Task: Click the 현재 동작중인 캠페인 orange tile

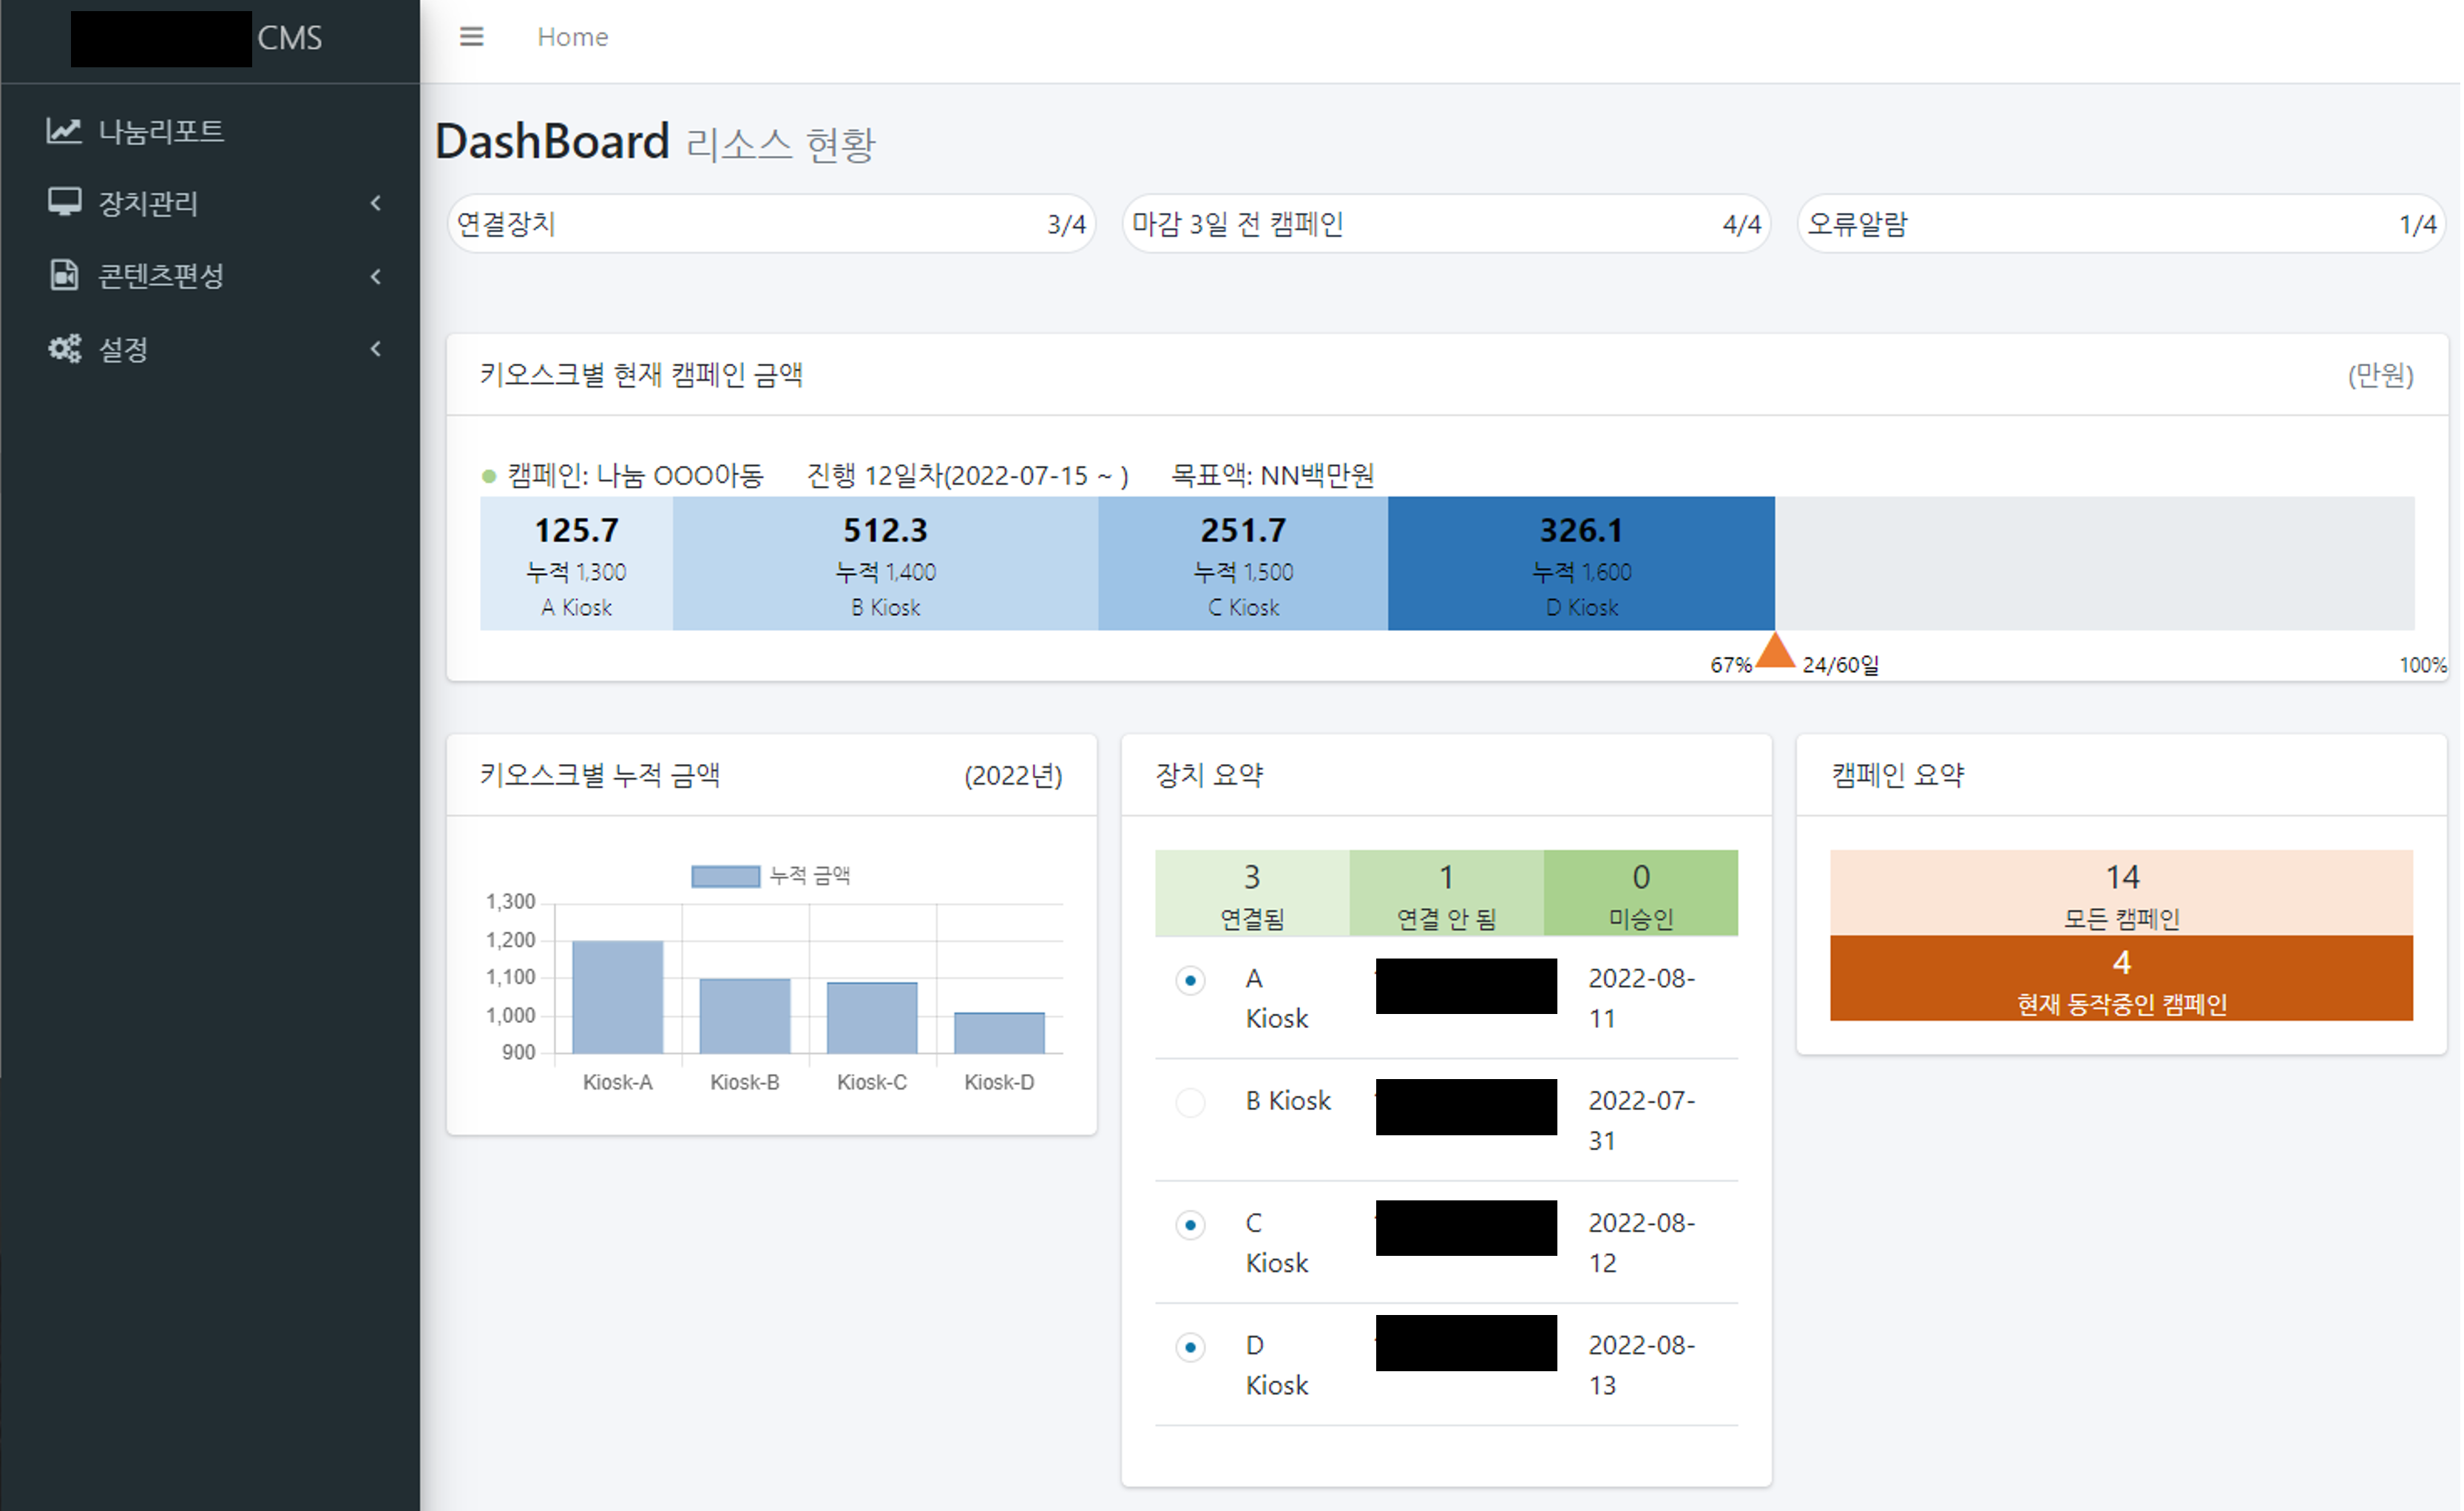Action: click(2120, 979)
